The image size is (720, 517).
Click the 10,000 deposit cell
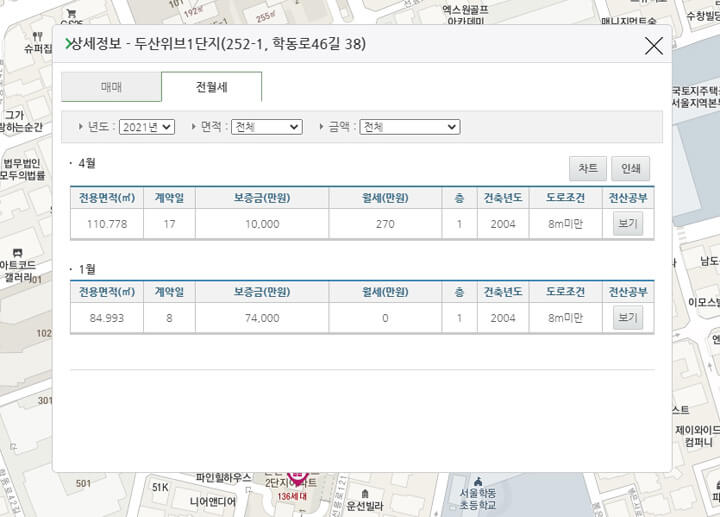coord(262,224)
